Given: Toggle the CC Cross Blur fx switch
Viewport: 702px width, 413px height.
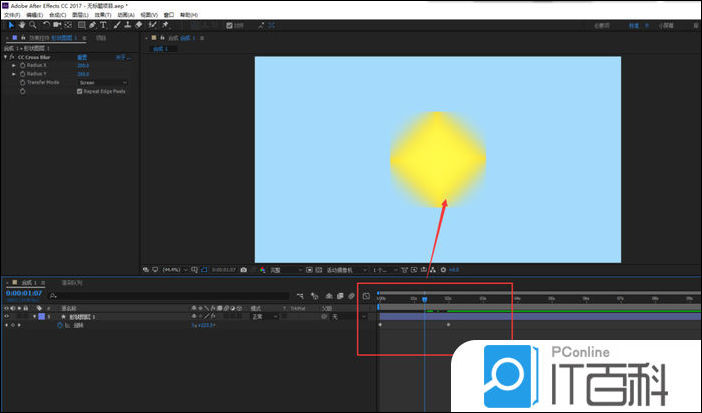Looking at the screenshot, I should (x=13, y=58).
